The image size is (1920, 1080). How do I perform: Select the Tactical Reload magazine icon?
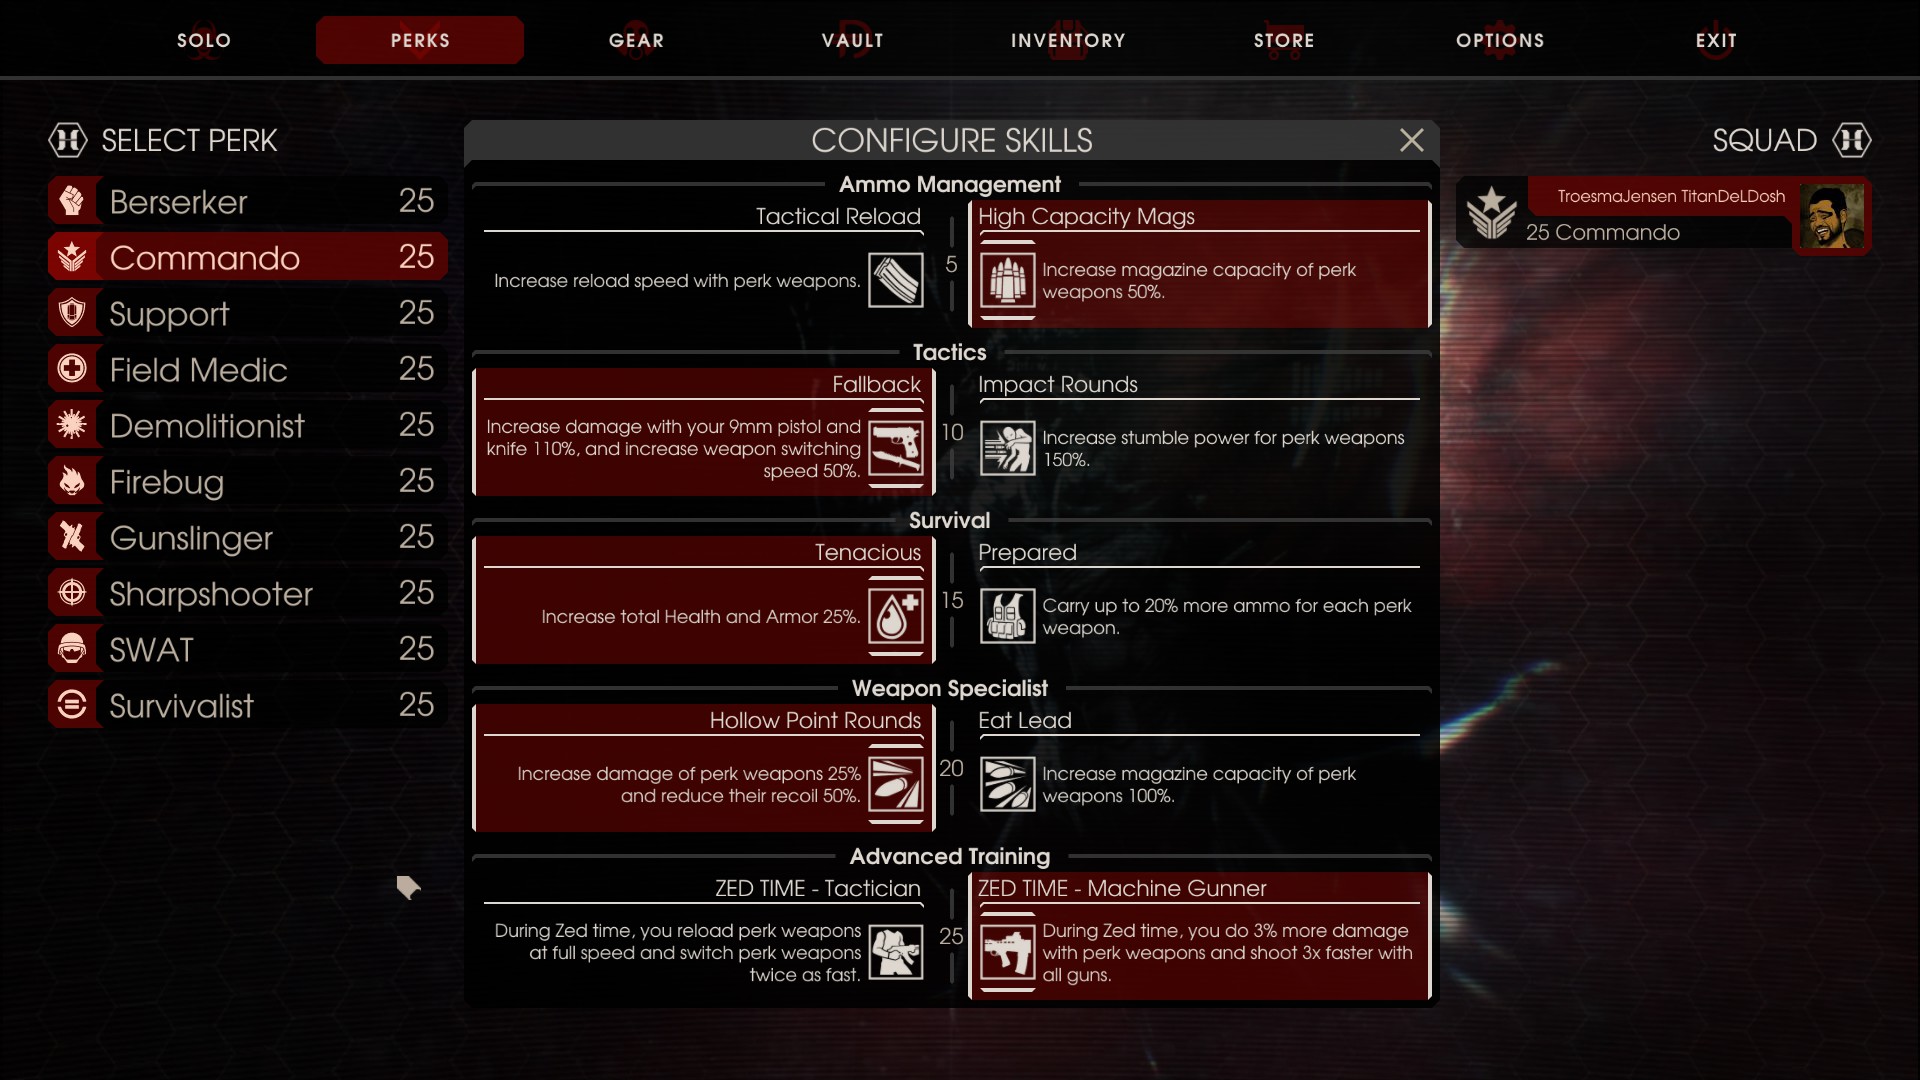[895, 280]
